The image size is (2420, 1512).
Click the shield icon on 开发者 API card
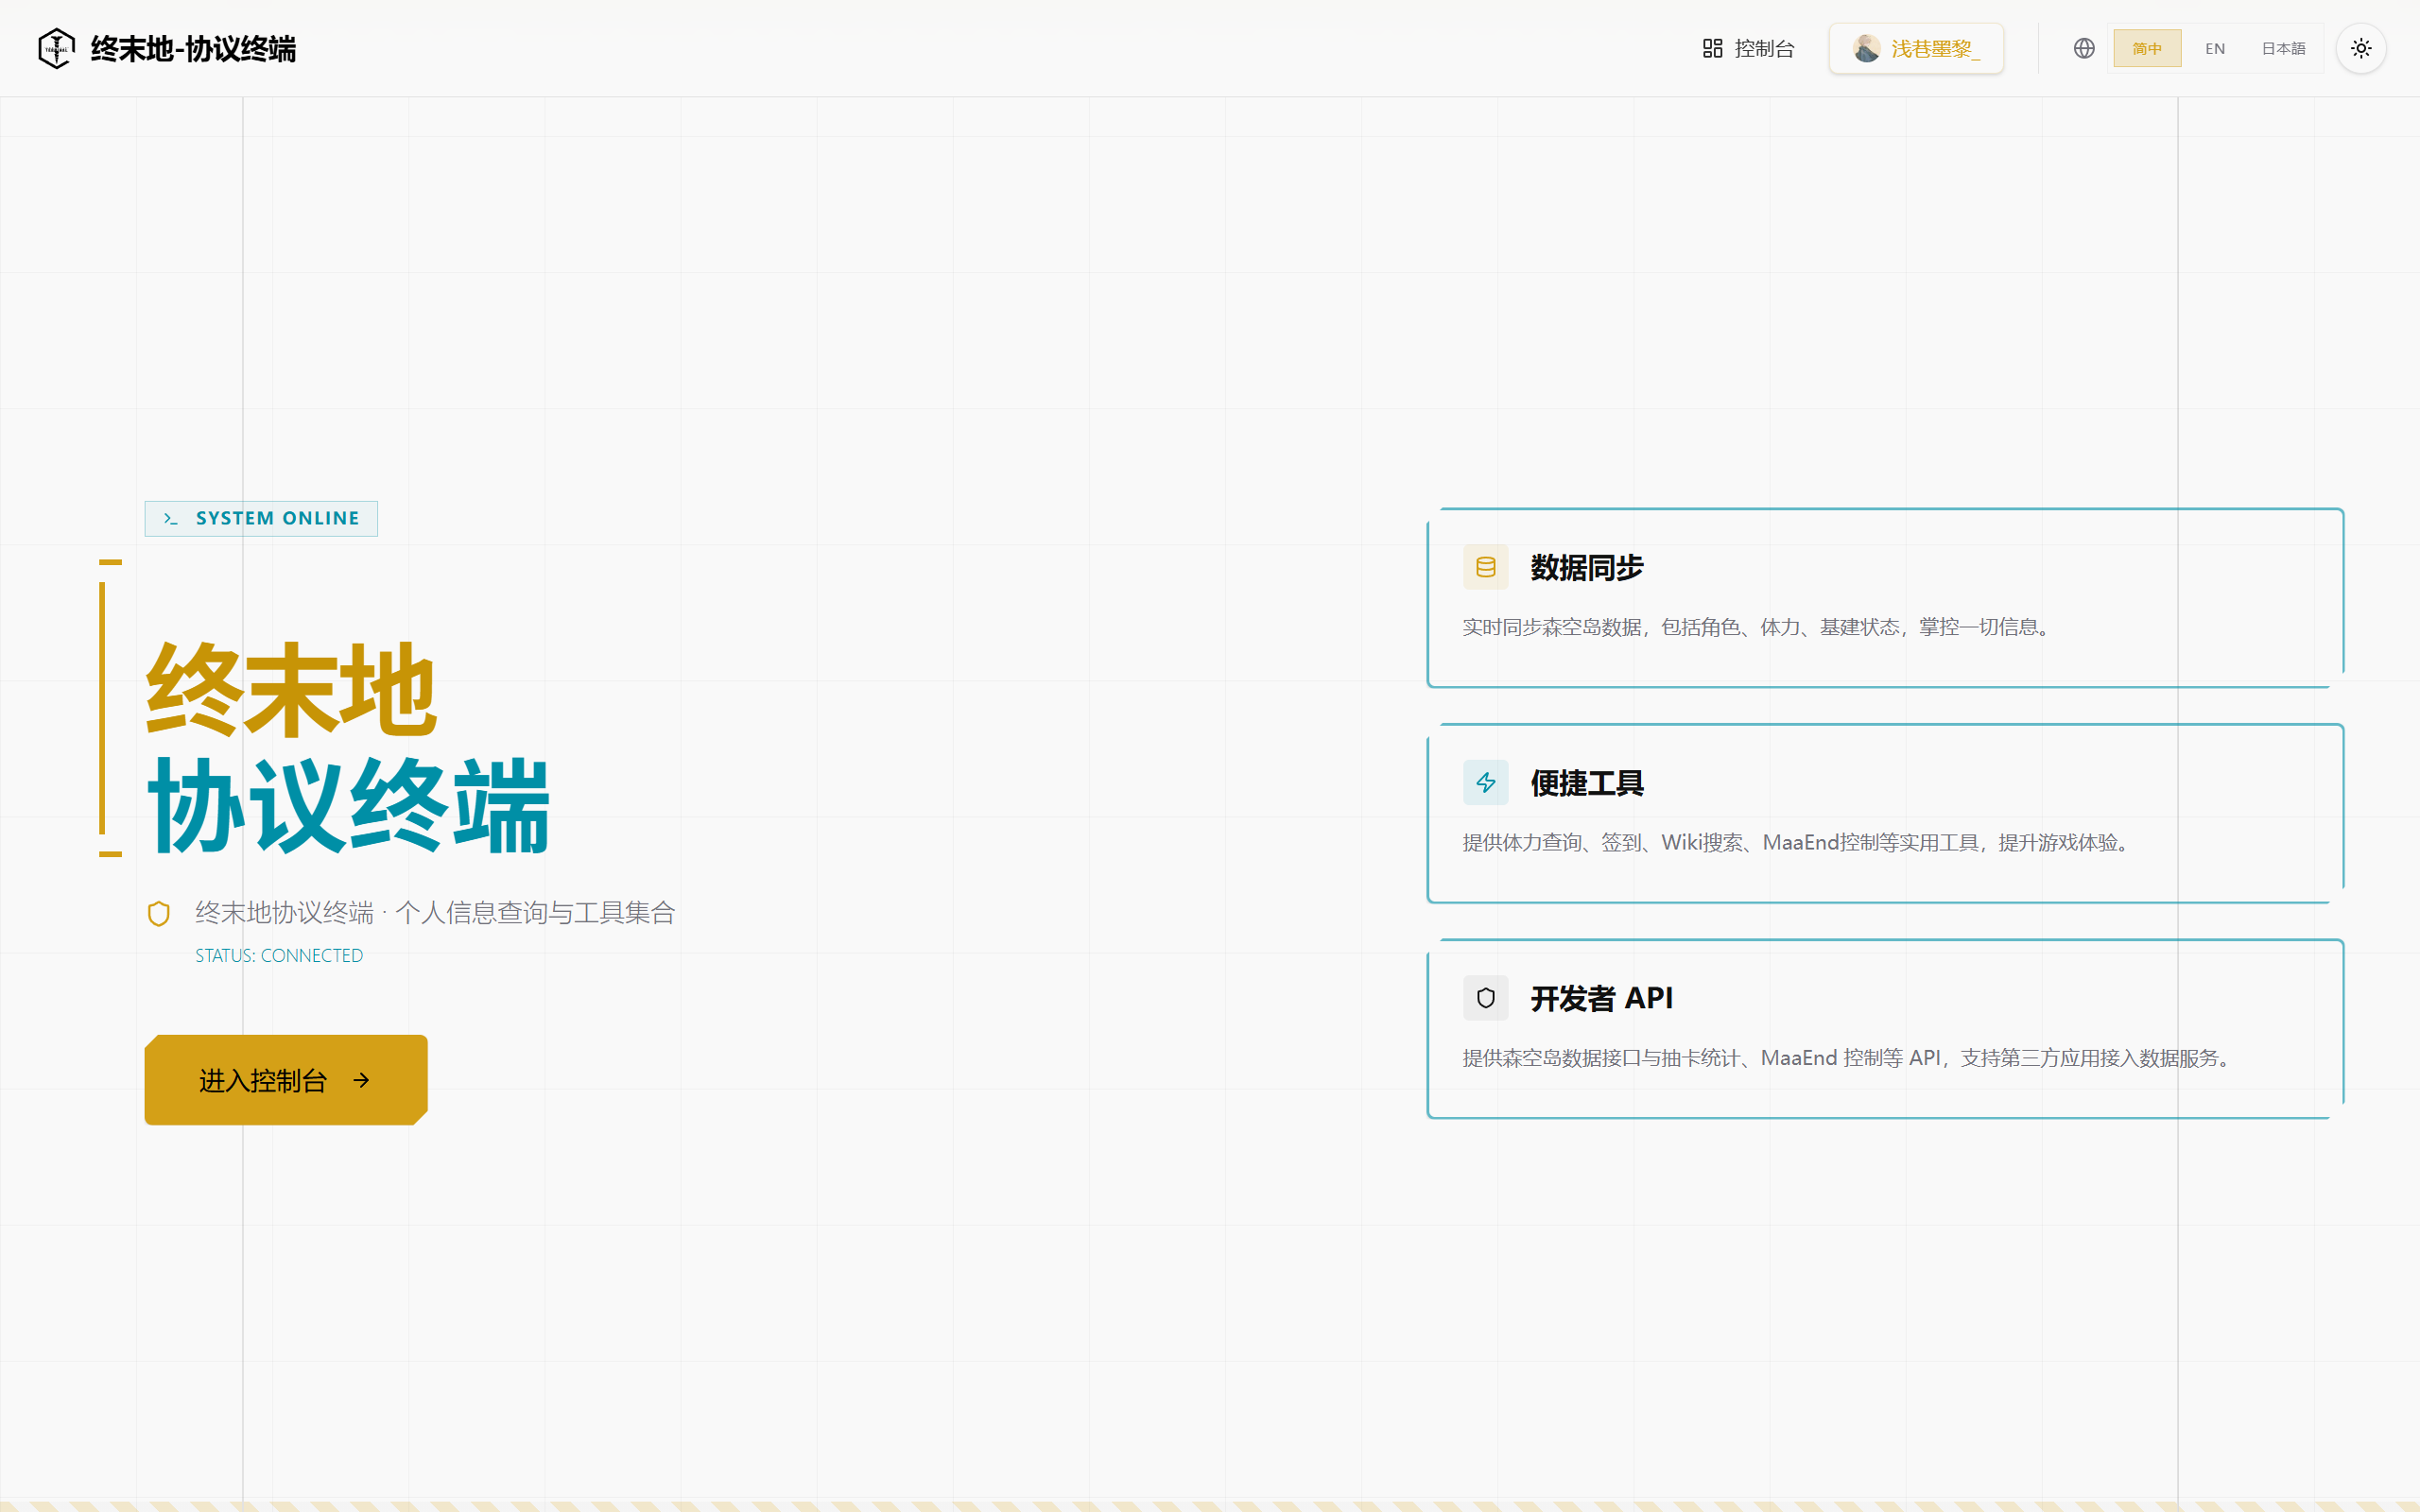[x=1486, y=998]
